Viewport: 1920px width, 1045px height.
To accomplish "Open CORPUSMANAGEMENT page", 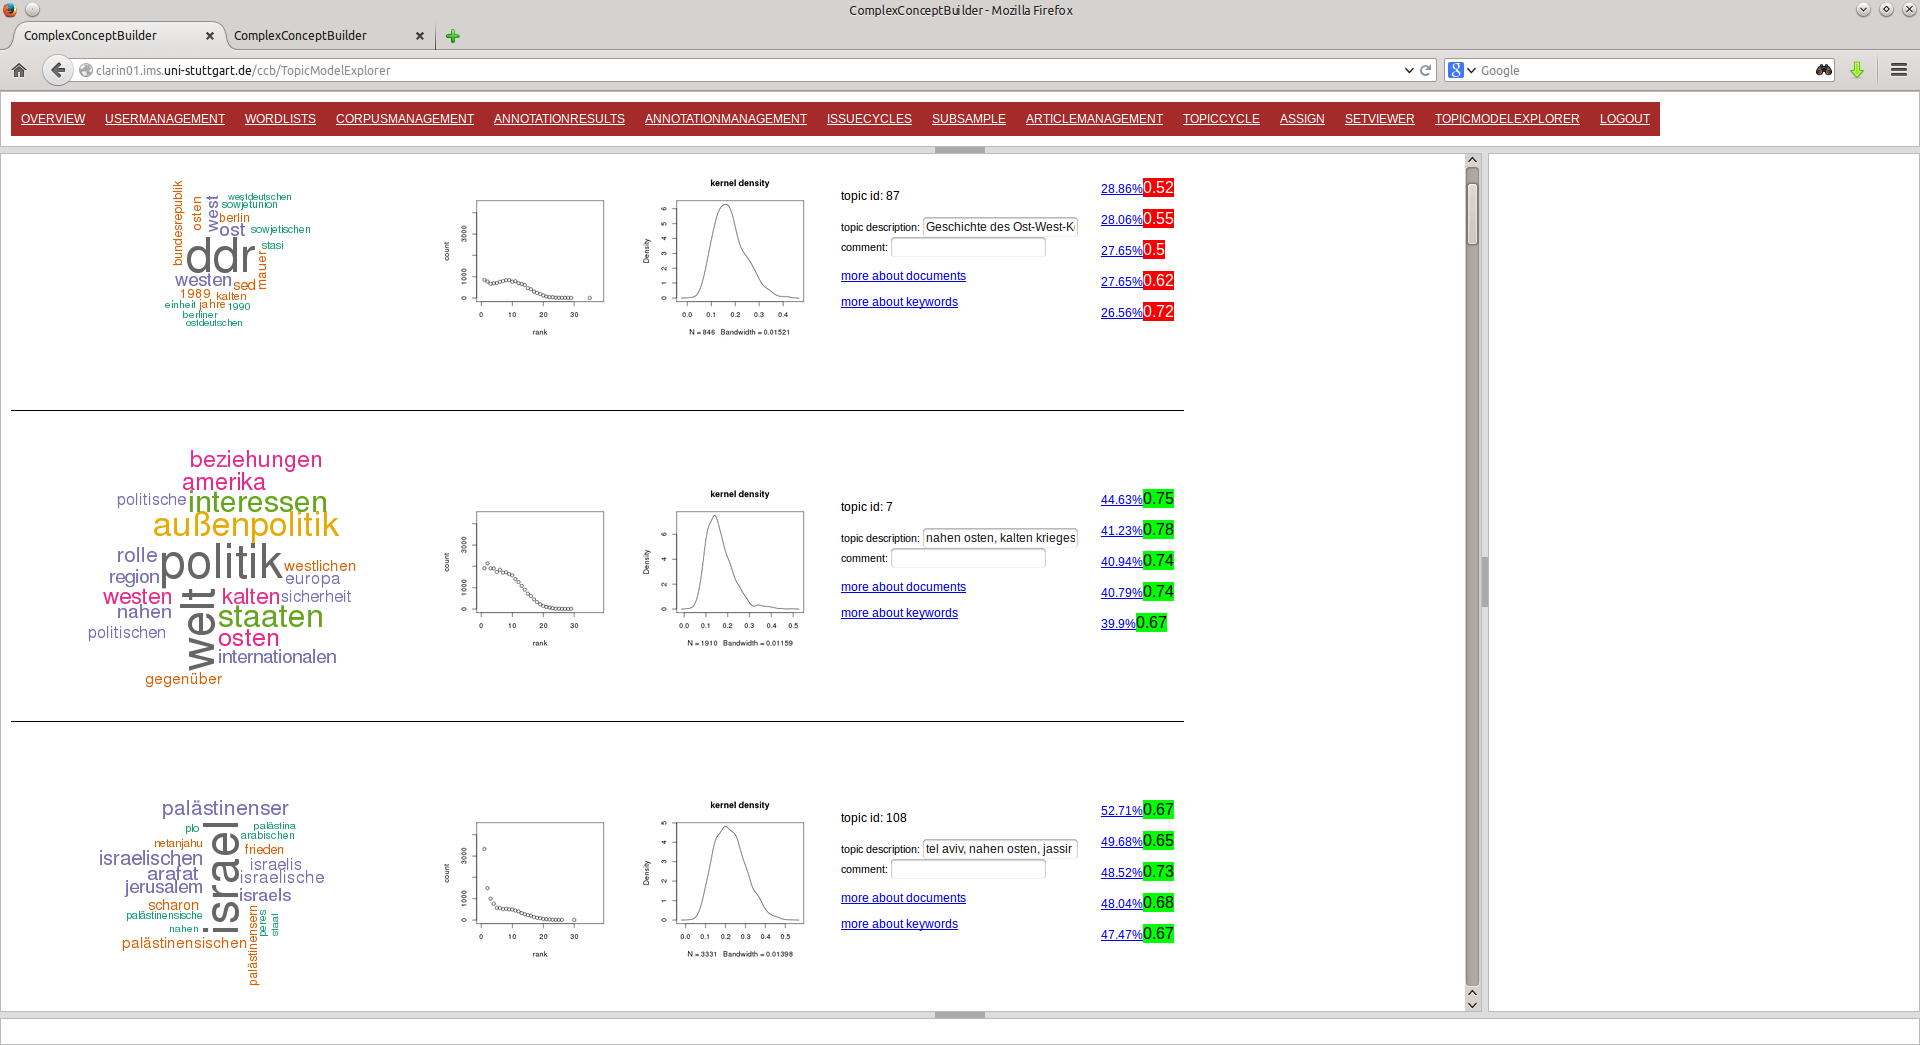I will click(x=405, y=119).
